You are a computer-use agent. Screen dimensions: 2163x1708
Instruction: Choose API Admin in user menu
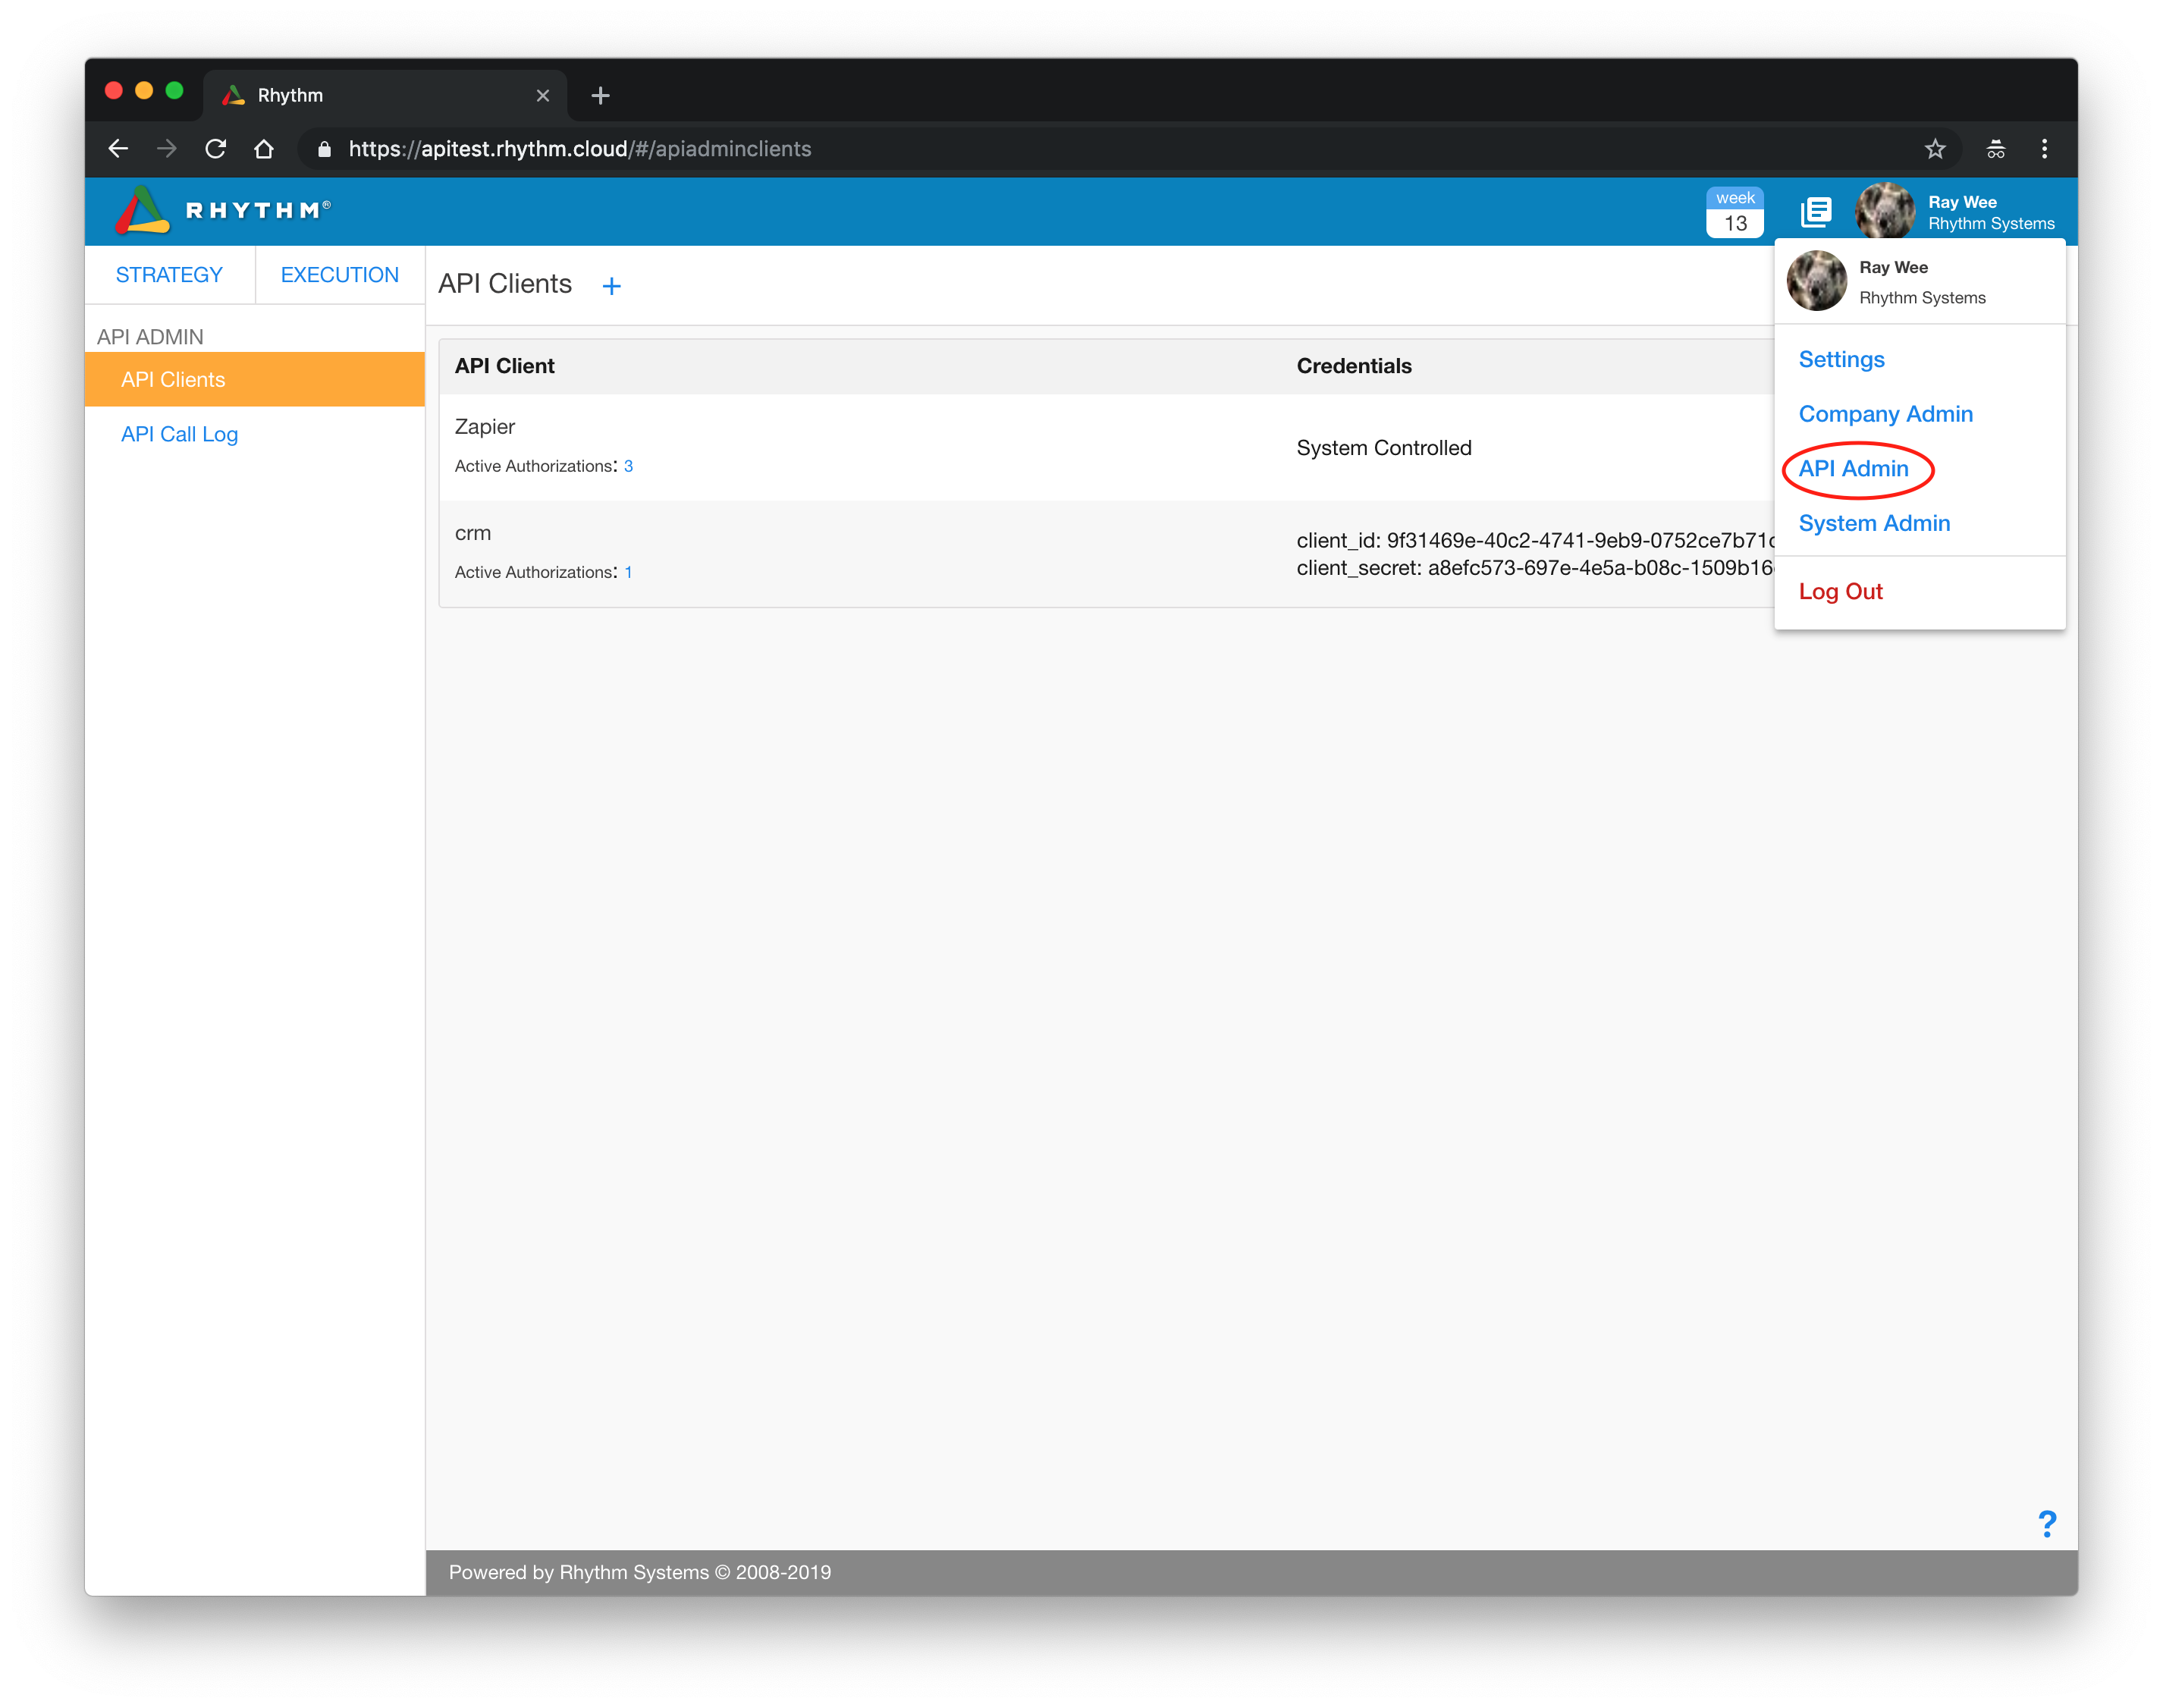click(1853, 468)
